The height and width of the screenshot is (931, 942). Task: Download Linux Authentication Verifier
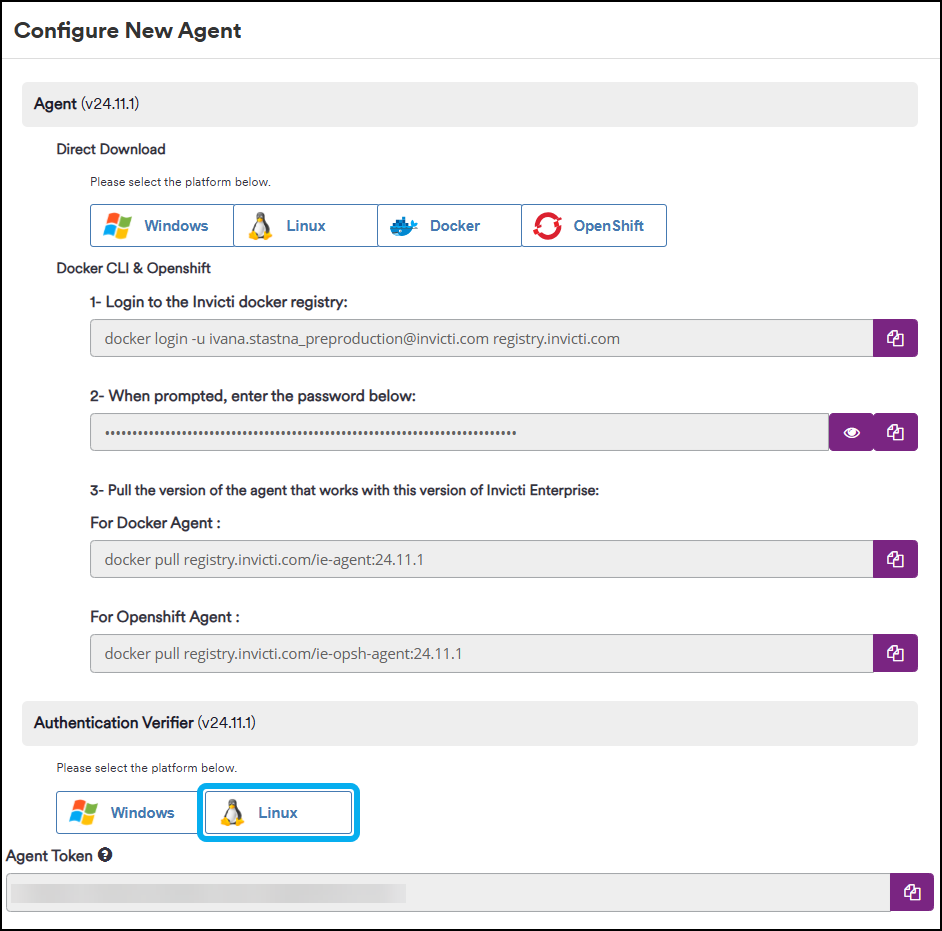pyautogui.click(x=278, y=812)
